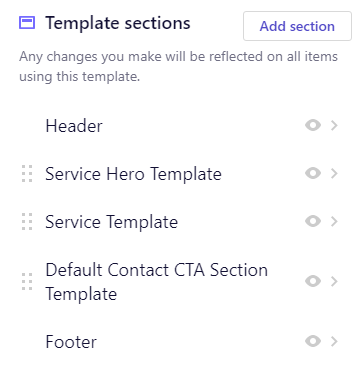The height and width of the screenshot is (374, 363).
Task: Expand the Header section chevron
Action: pos(334,125)
